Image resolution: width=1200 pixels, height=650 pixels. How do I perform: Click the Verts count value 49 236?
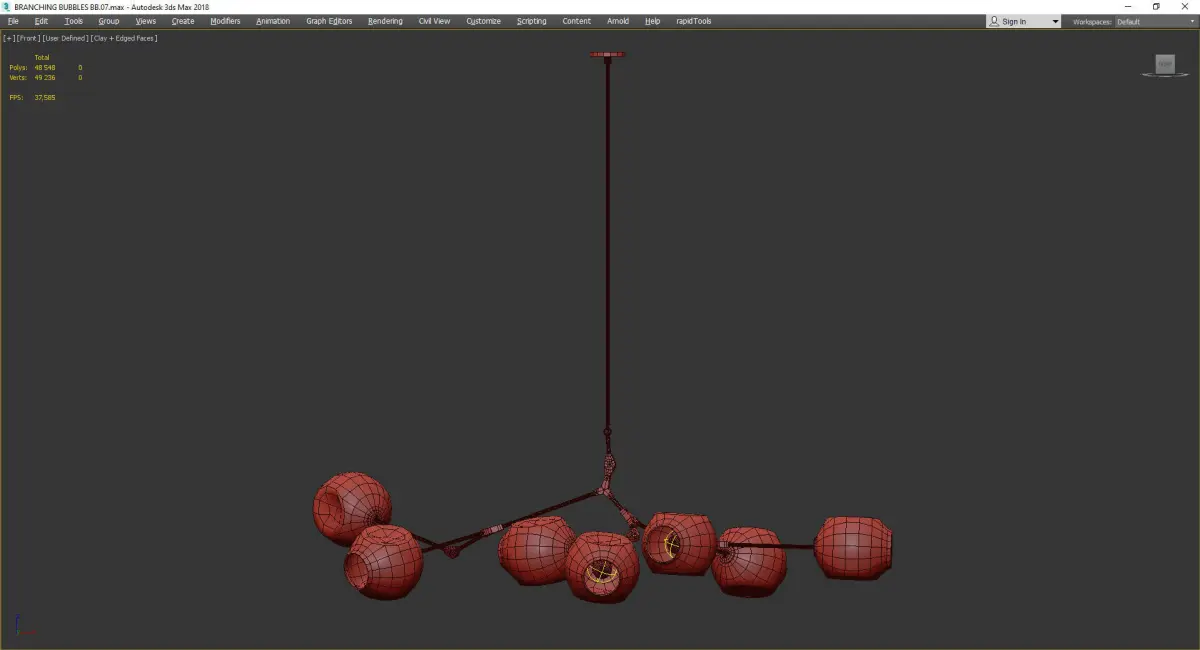click(44, 77)
